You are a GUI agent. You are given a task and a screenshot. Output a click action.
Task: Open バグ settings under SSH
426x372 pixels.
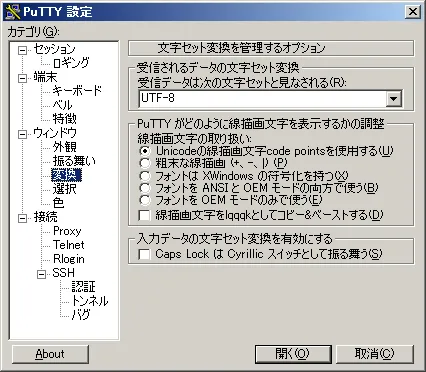coord(81,314)
